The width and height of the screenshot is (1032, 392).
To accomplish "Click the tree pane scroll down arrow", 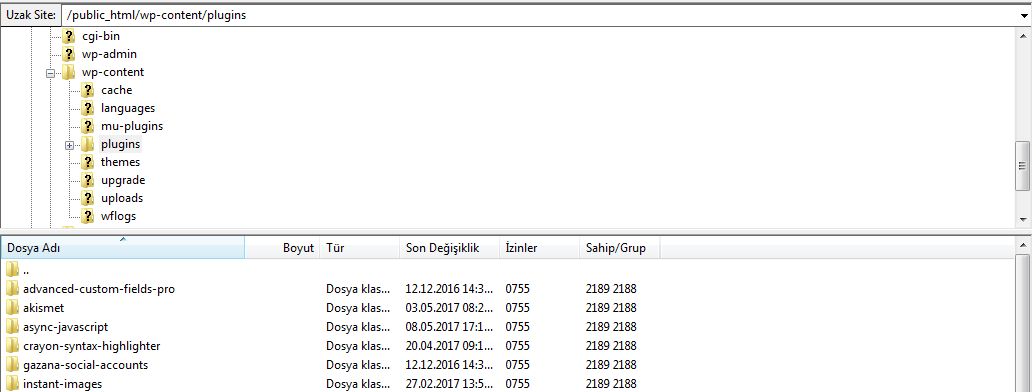I will (x=1023, y=219).
